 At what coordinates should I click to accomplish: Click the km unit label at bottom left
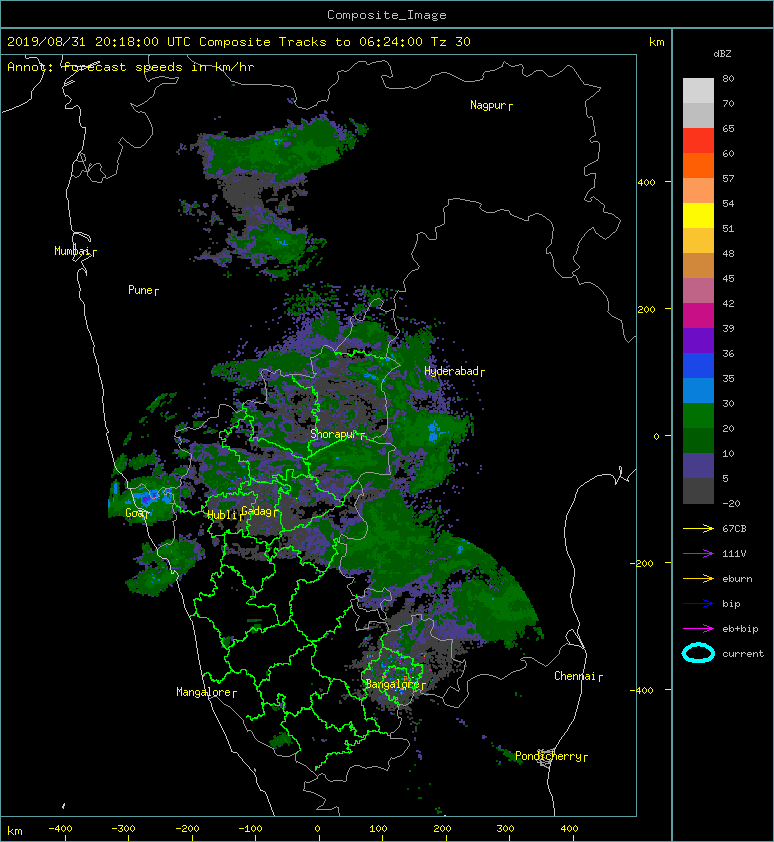(15, 831)
